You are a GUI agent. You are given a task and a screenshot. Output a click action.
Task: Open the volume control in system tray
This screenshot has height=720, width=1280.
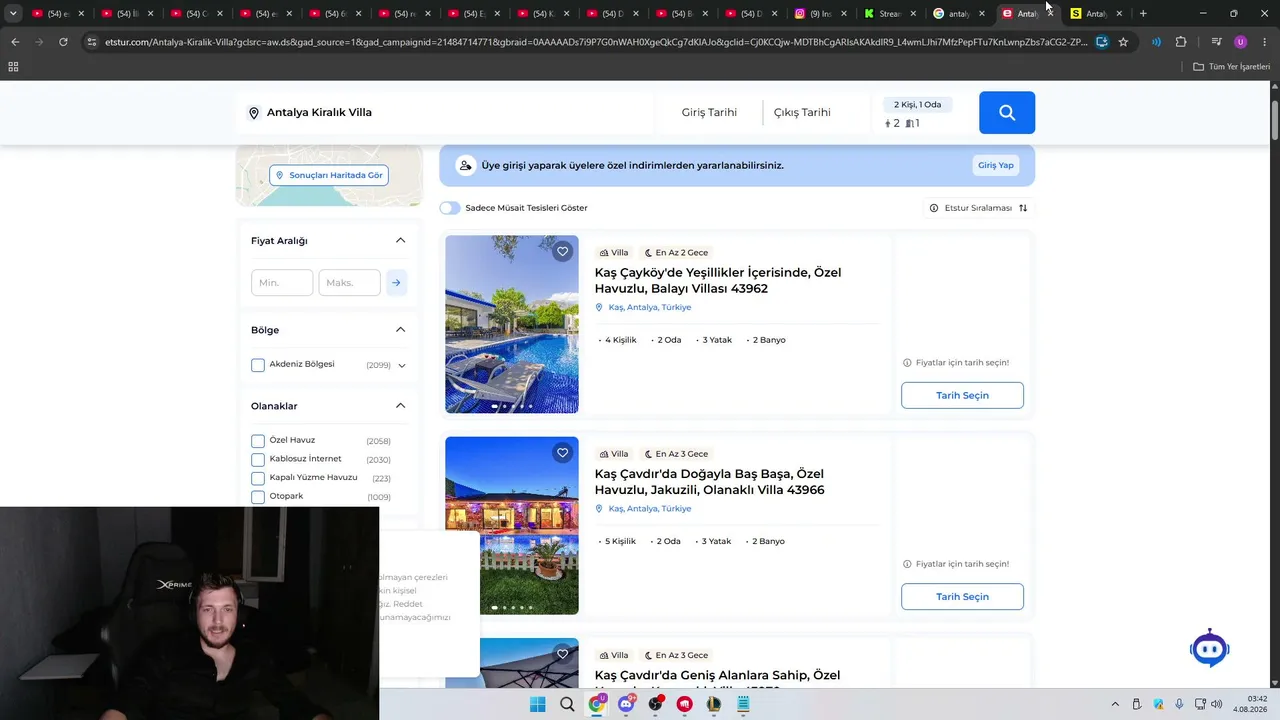1217,704
